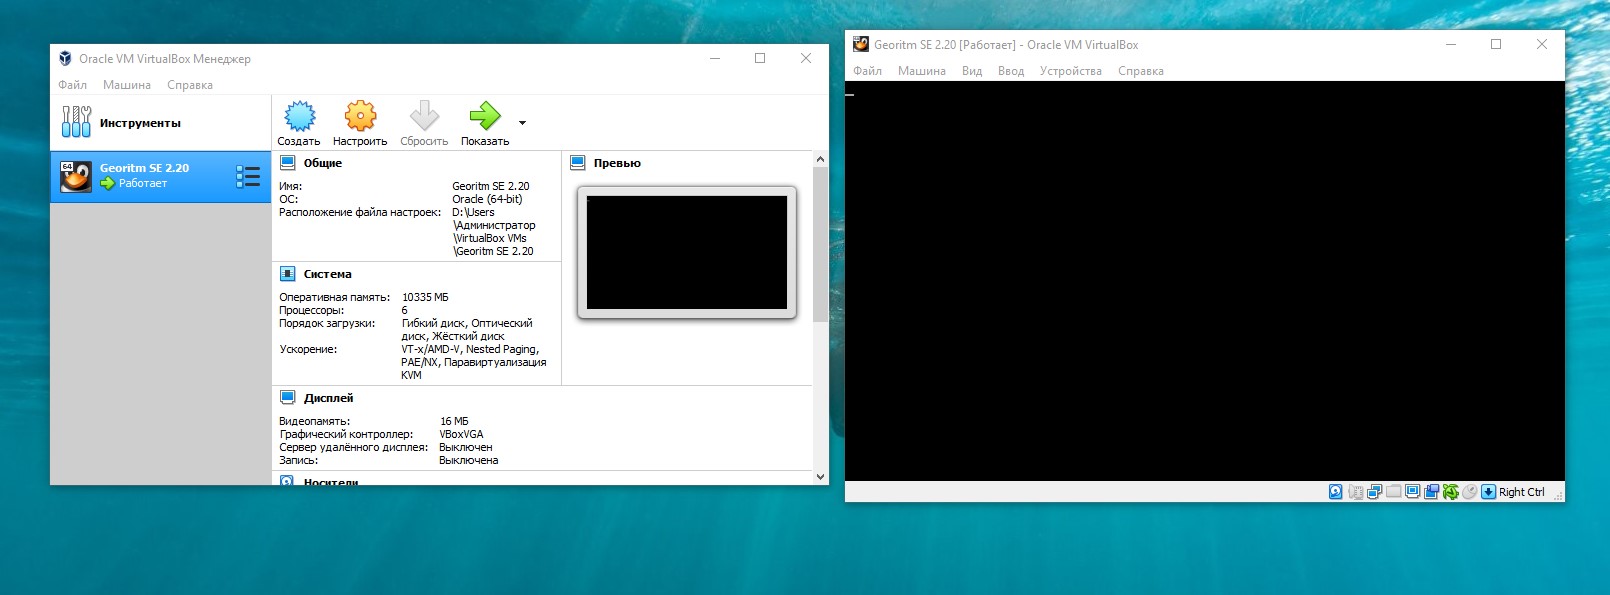Open machine settings via Настроить gear icon

[360, 116]
